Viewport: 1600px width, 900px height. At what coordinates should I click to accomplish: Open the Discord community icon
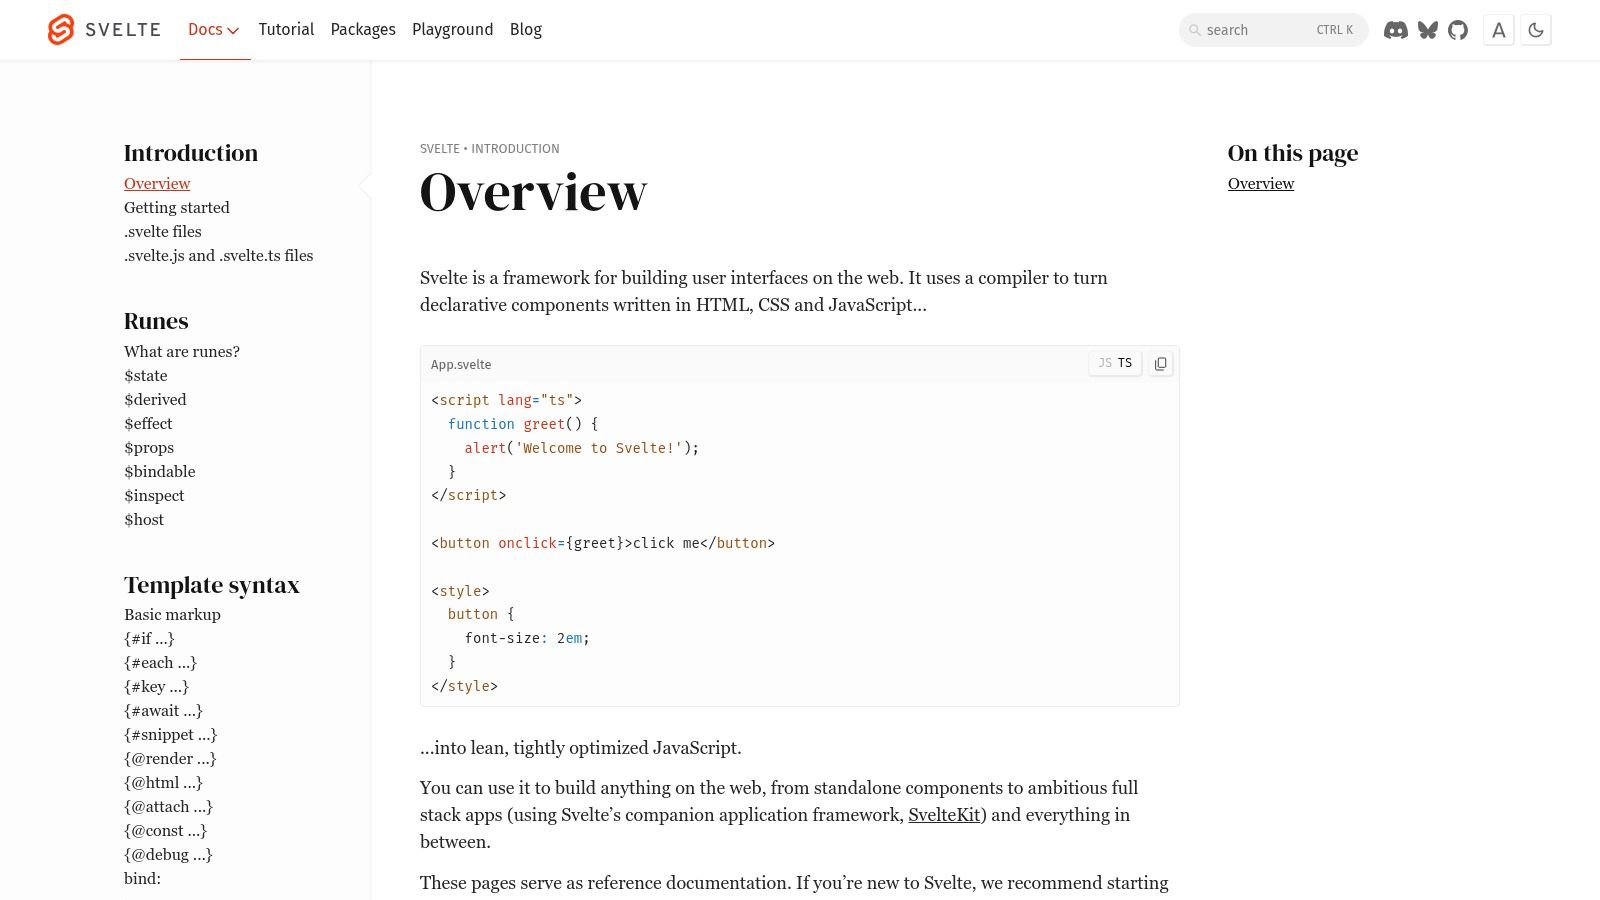[1395, 30]
